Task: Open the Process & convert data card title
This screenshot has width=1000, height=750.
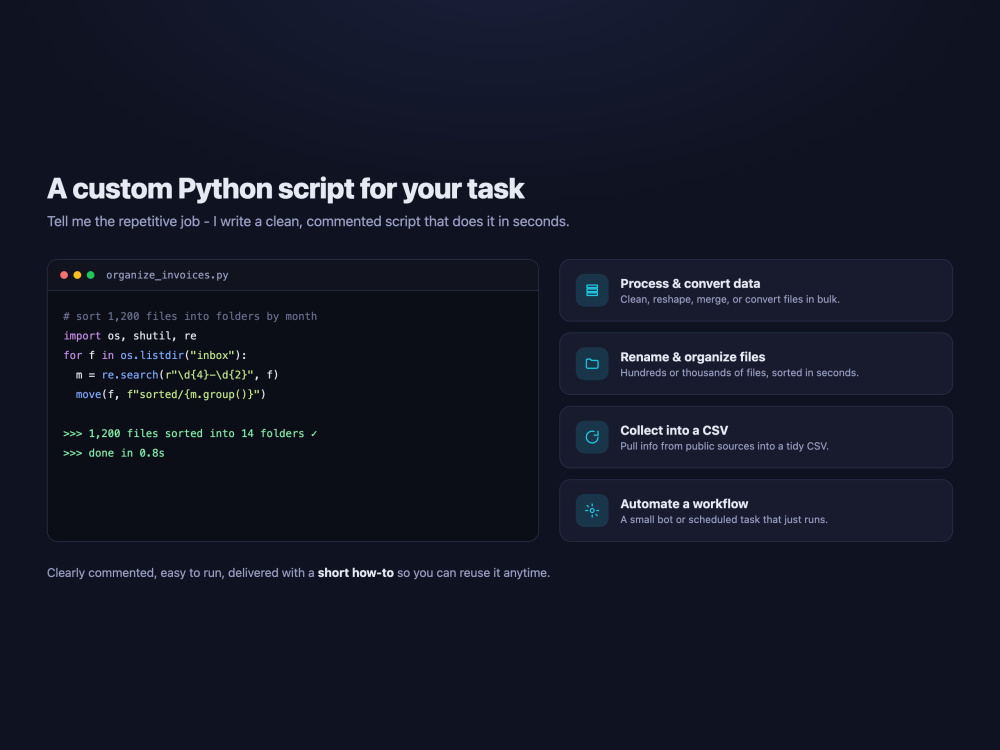Action: click(690, 283)
